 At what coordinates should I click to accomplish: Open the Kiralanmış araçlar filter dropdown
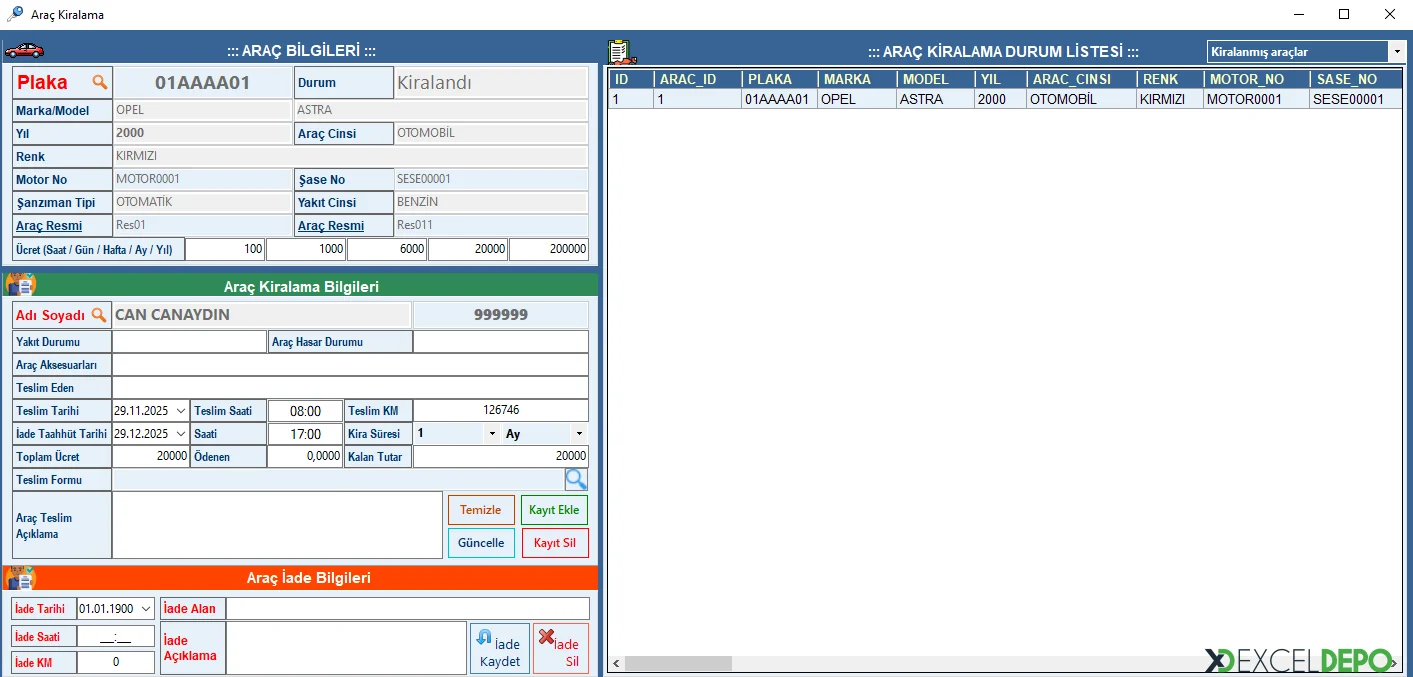tap(1396, 52)
